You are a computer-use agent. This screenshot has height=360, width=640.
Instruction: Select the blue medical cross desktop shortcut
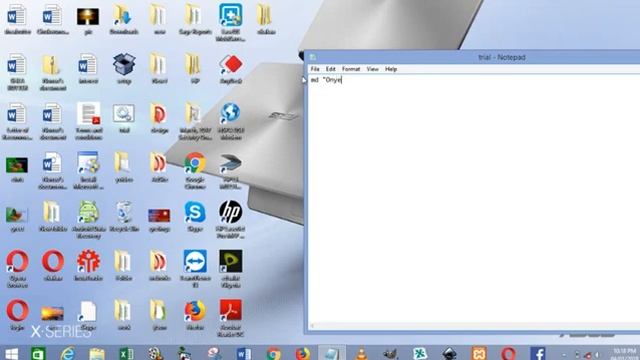(231, 16)
